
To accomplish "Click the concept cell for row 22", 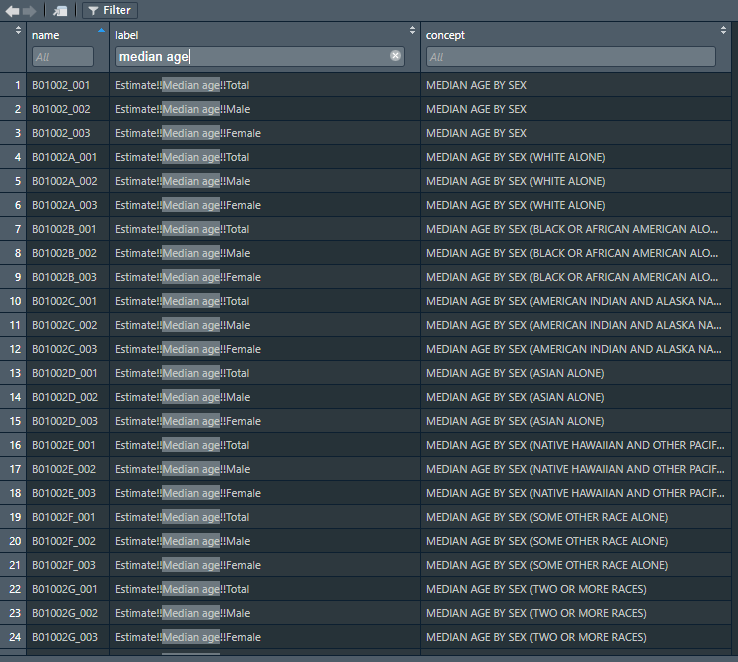I will tap(536, 589).
